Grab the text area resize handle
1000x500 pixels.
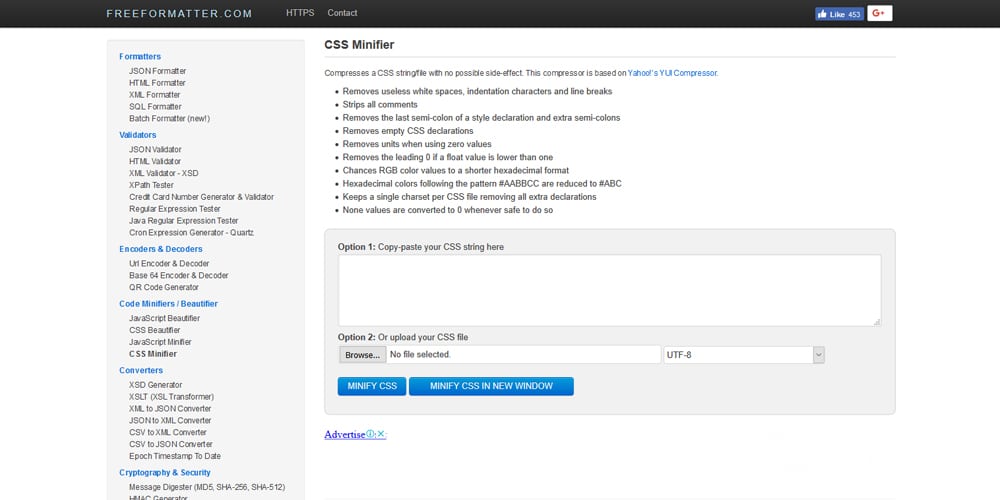coord(877,321)
